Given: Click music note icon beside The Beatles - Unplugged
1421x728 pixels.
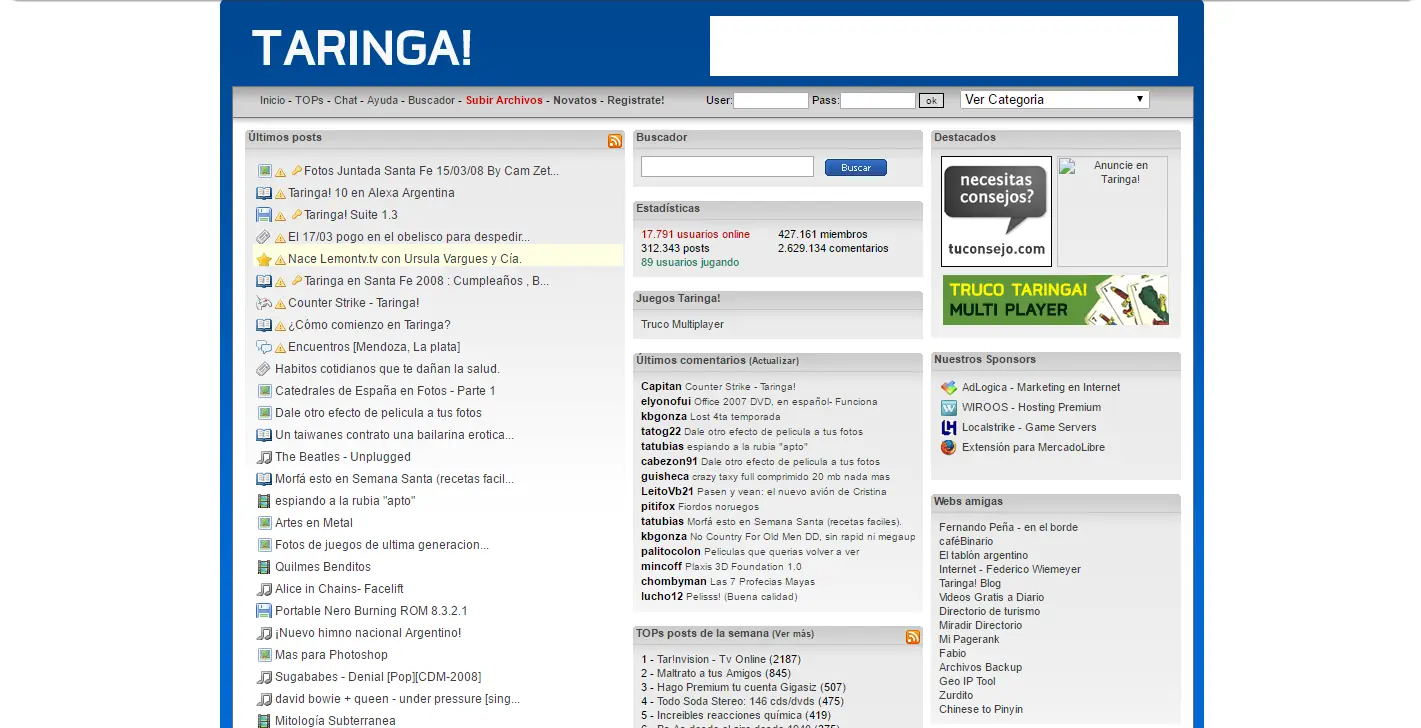Looking at the screenshot, I should [264, 457].
